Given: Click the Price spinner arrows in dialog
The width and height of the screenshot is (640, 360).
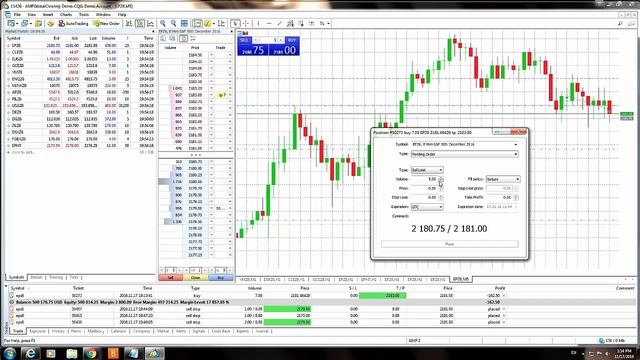Looking at the screenshot, I should point(441,188).
